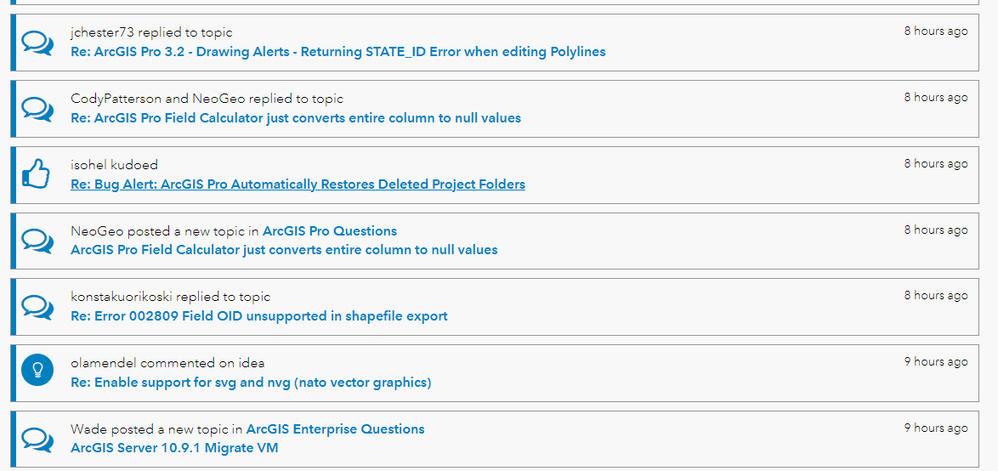Open reply about Field Calculator null values
998x471 pixels.
296,118
